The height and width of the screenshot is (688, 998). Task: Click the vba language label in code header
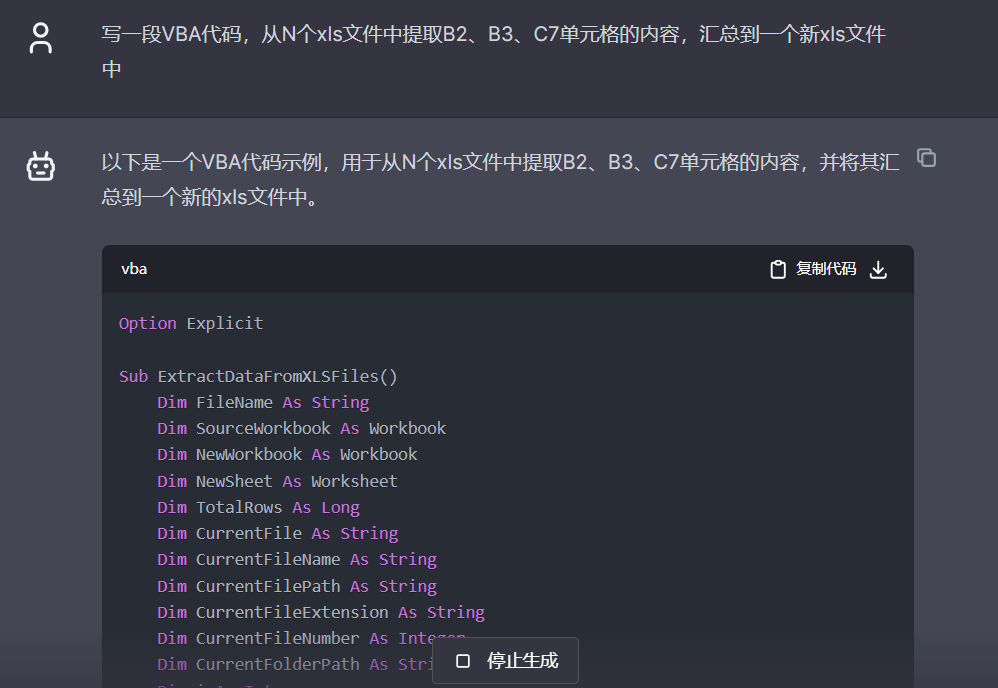134,269
